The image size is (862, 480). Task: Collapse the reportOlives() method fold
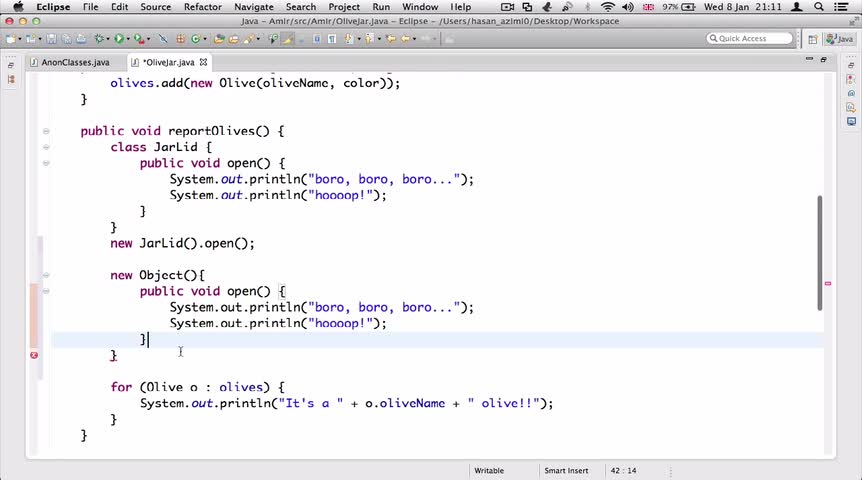pyautogui.click(x=46, y=131)
